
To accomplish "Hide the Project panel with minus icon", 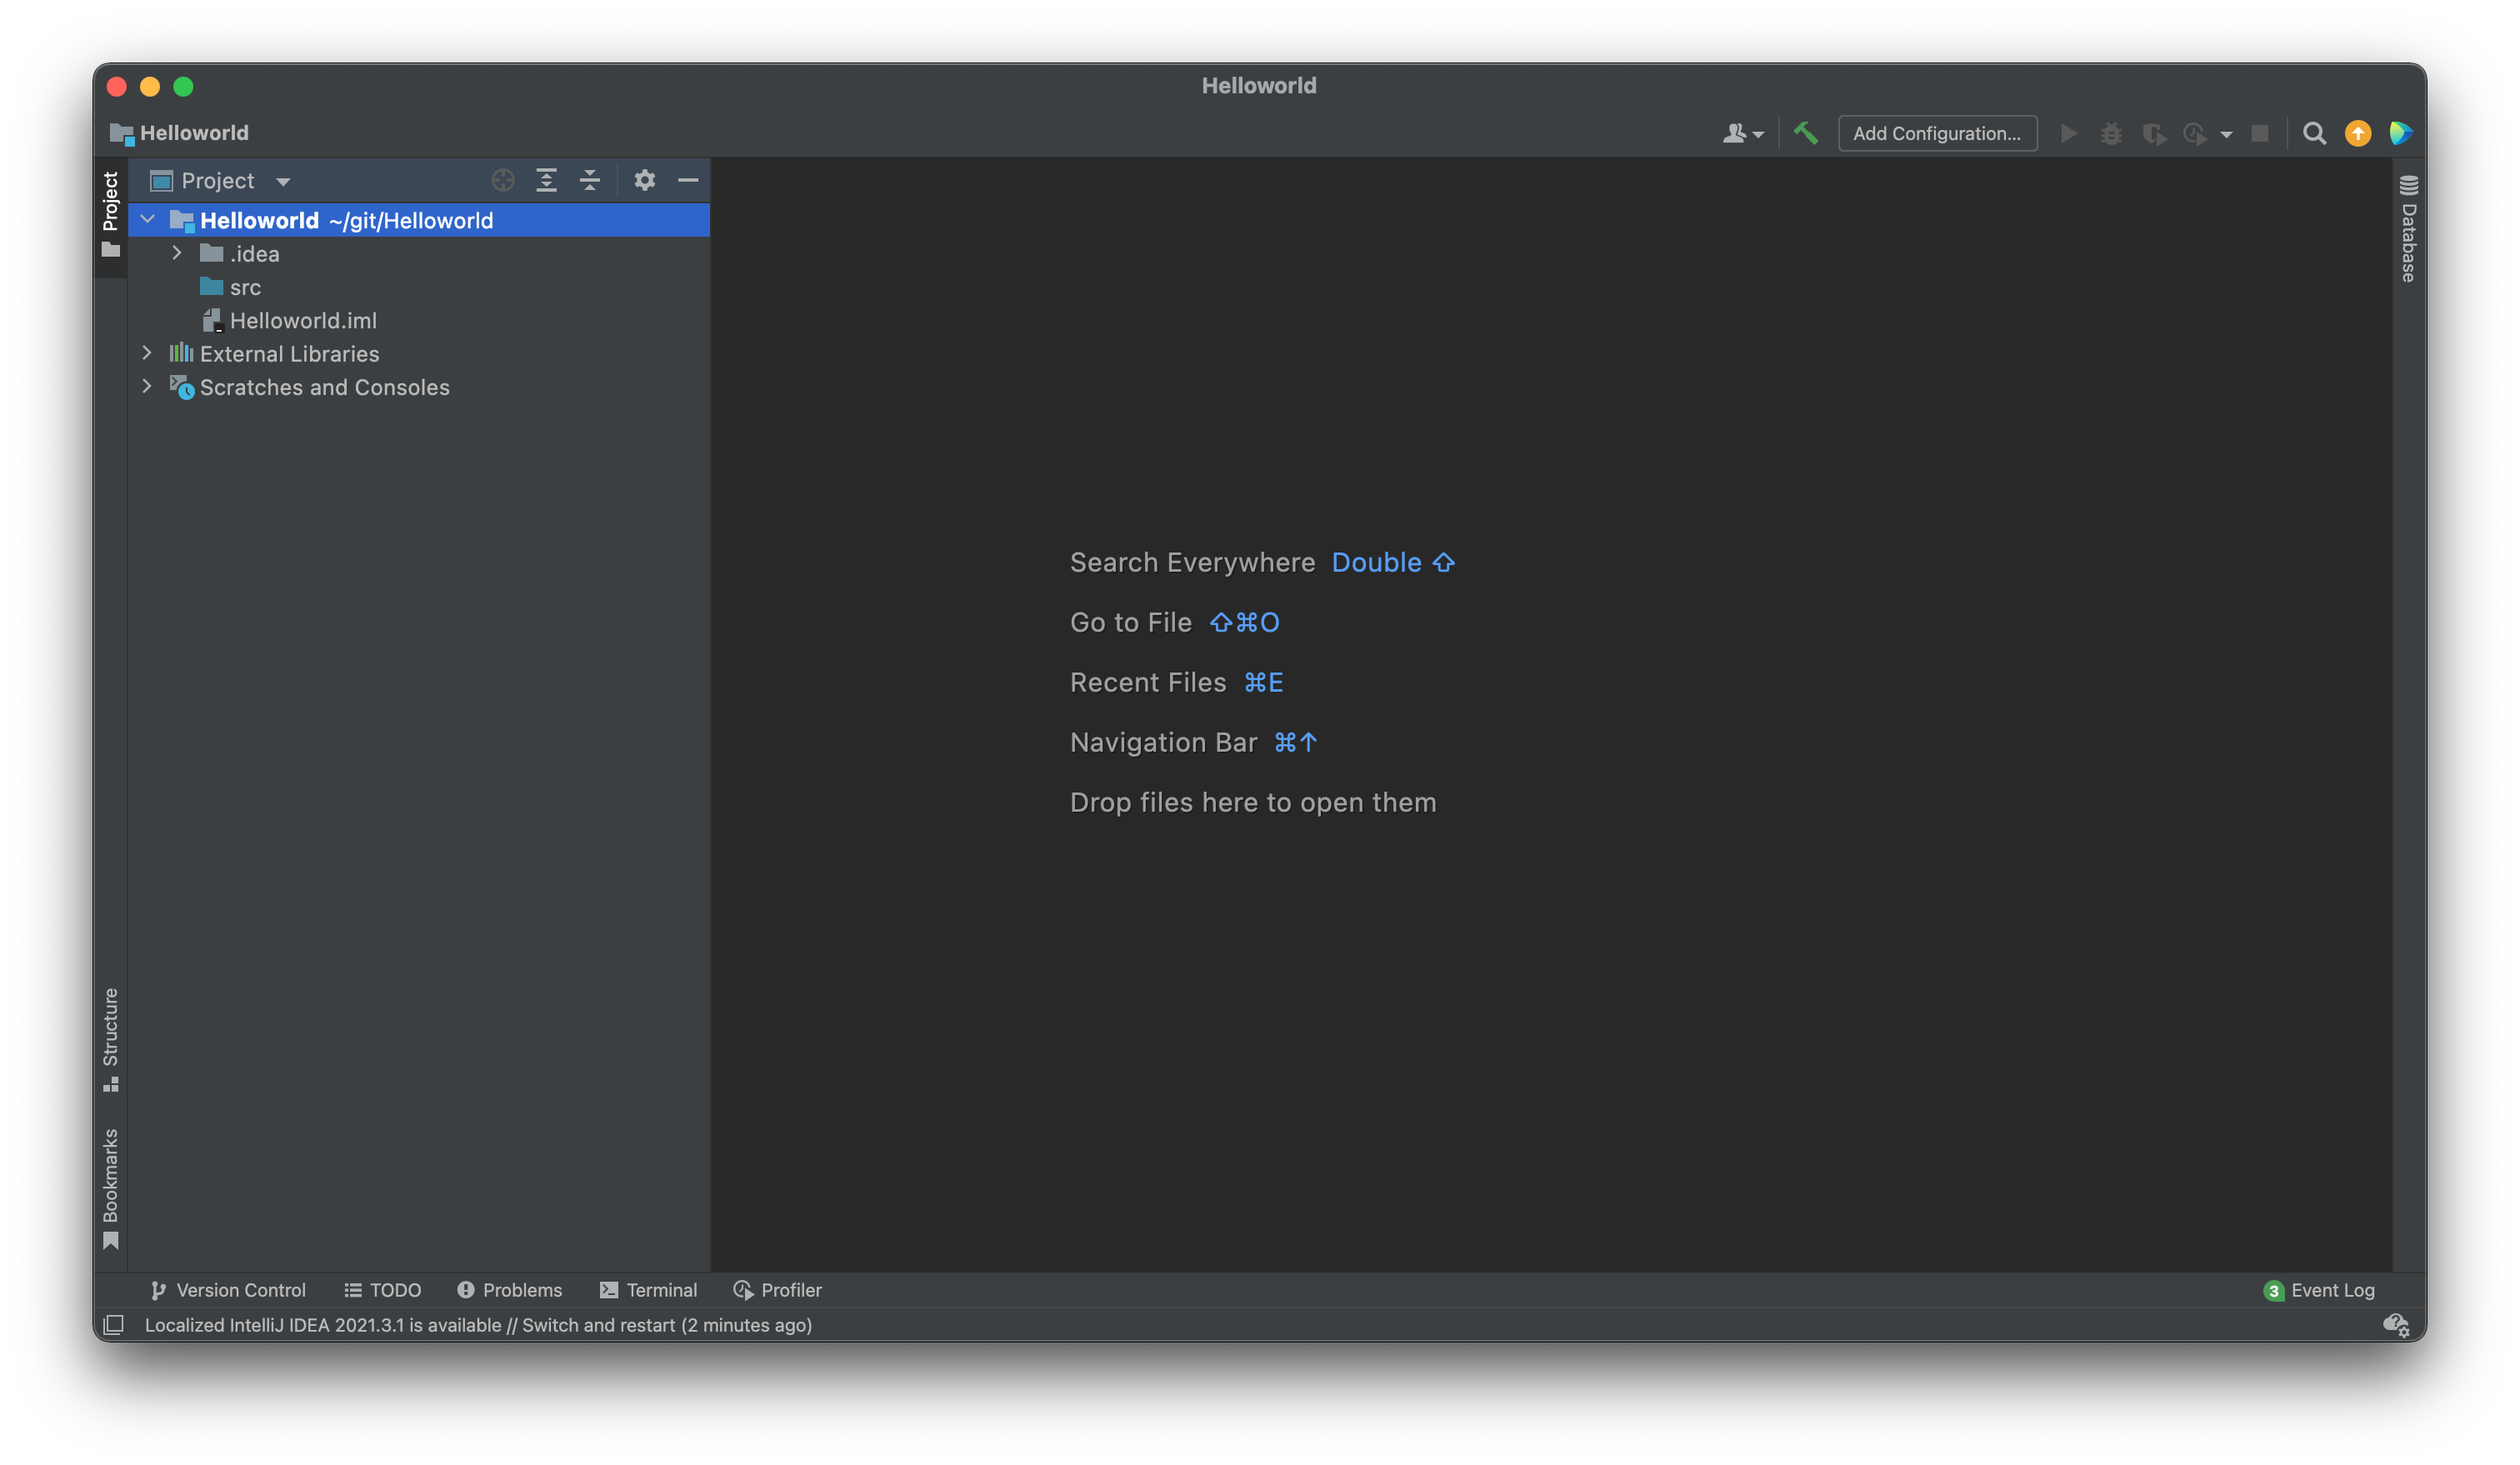I will click(688, 180).
